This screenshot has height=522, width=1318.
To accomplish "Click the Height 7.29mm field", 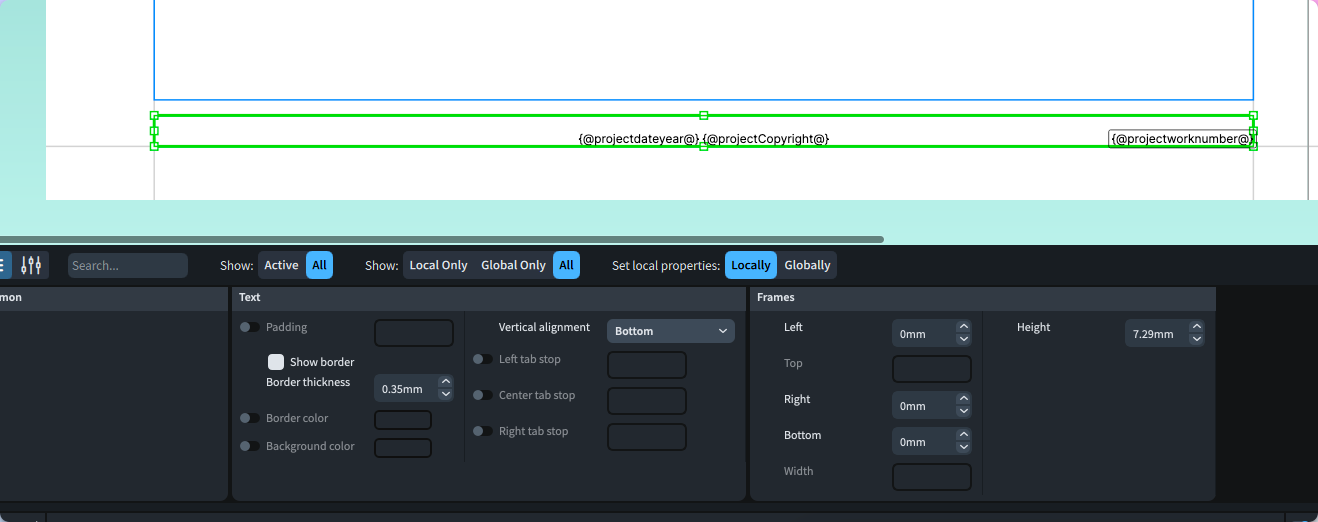I will 1157,334.
